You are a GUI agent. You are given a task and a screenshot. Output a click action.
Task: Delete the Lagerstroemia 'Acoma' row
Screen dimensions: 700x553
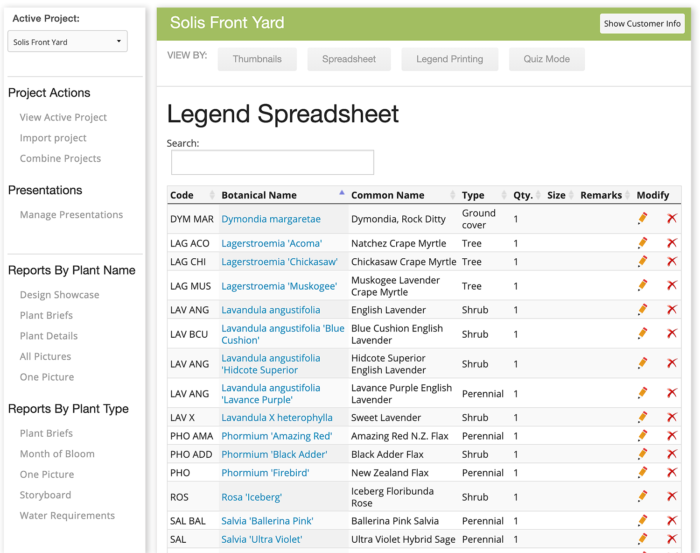pos(672,243)
